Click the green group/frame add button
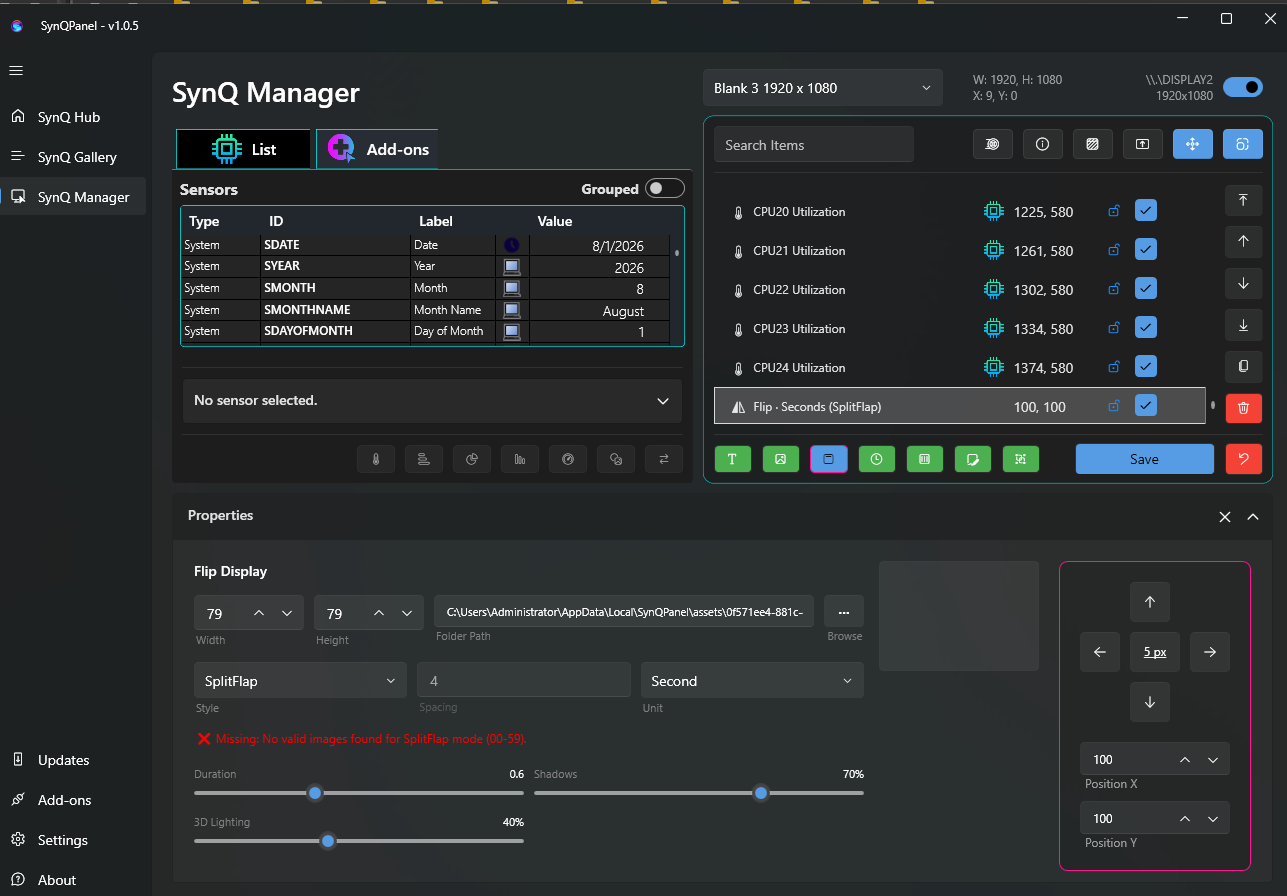Image resolution: width=1287 pixels, height=896 pixels. pyautogui.click(x=1021, y=459)
